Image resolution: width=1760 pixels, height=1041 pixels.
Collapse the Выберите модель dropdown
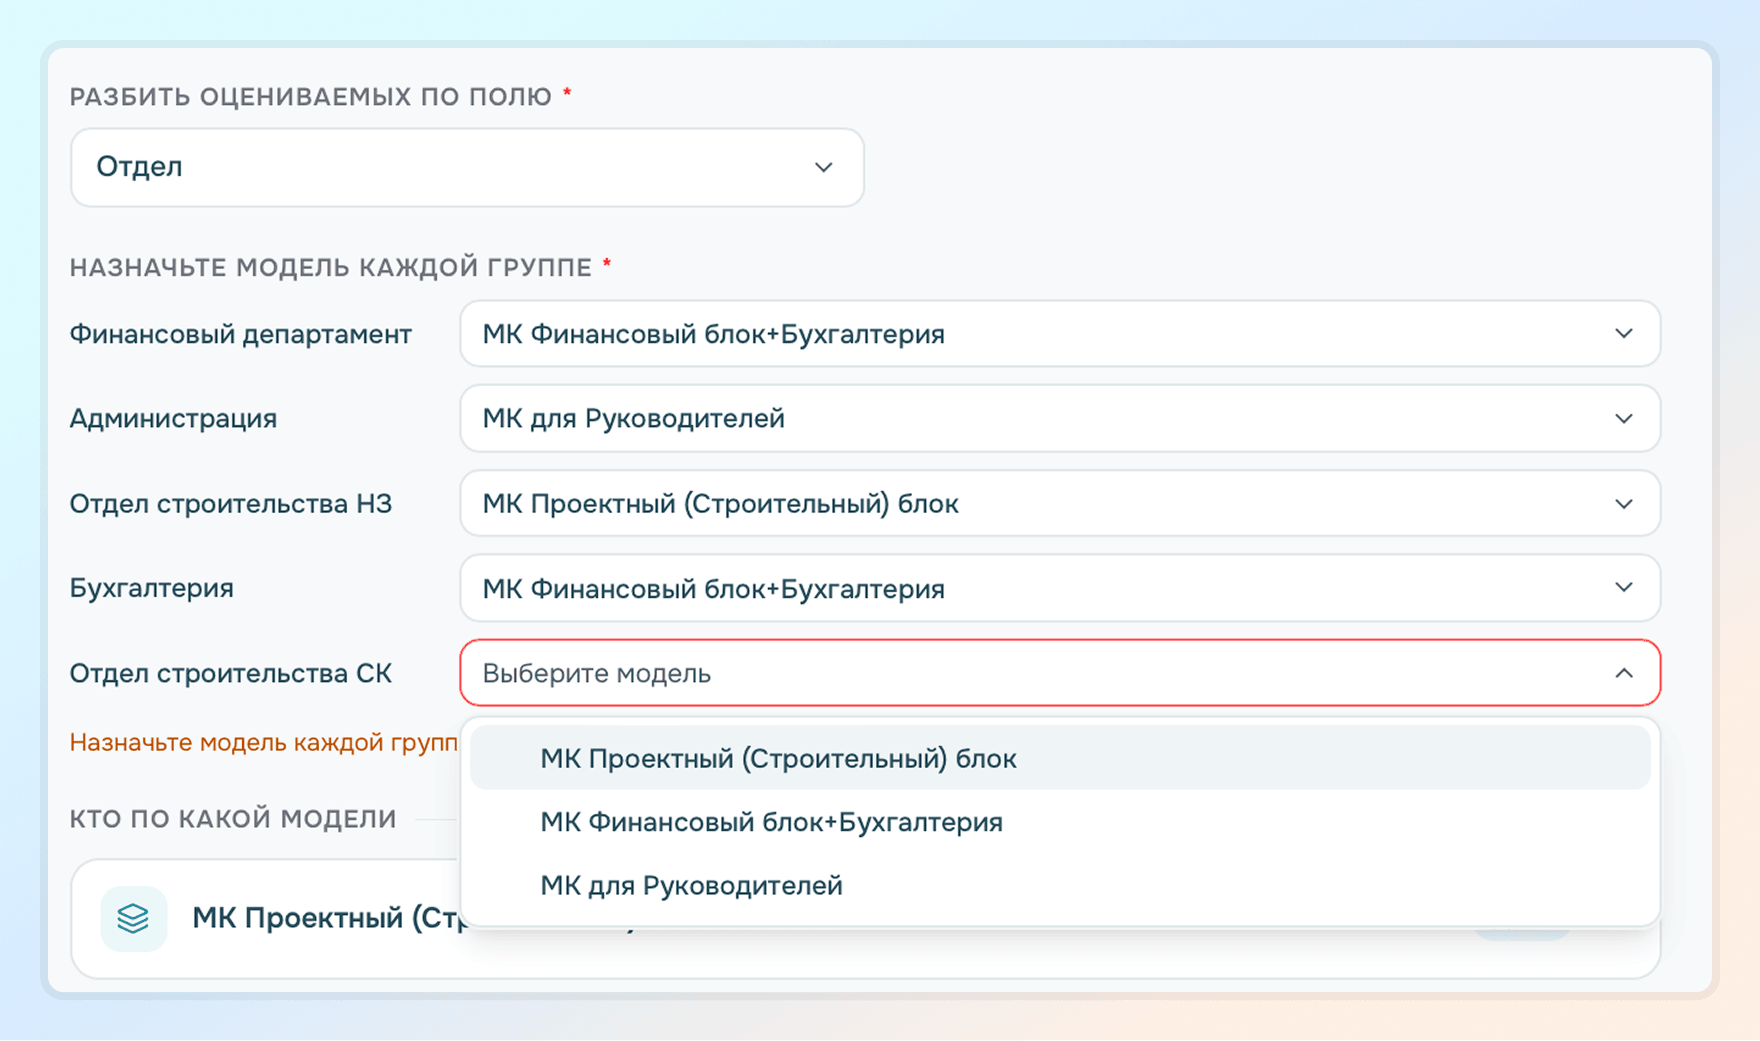(x=1060, y=673)
